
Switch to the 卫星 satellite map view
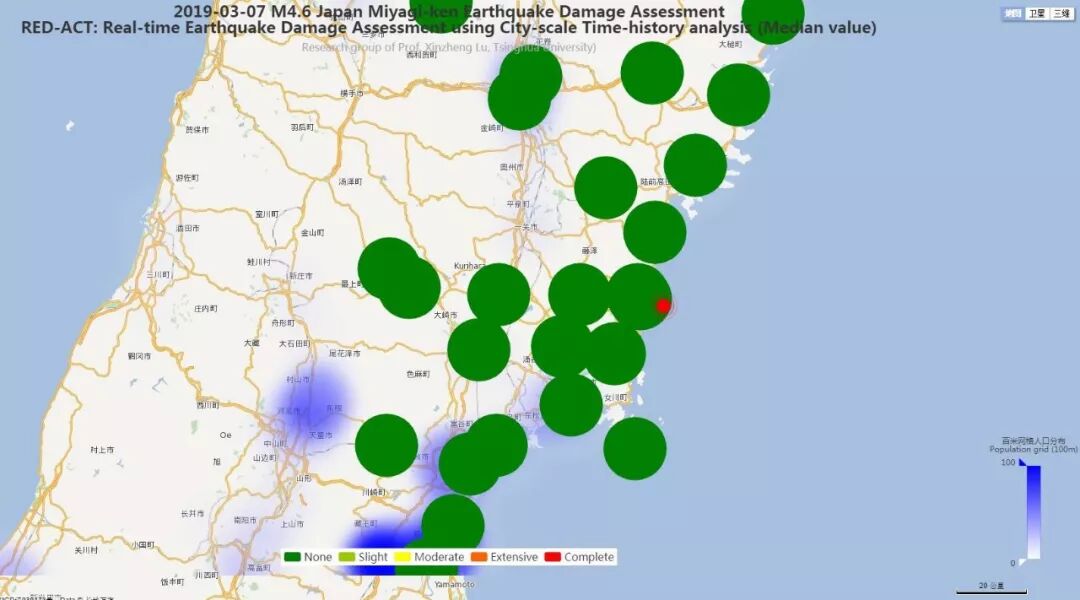tap(1037, 14)
